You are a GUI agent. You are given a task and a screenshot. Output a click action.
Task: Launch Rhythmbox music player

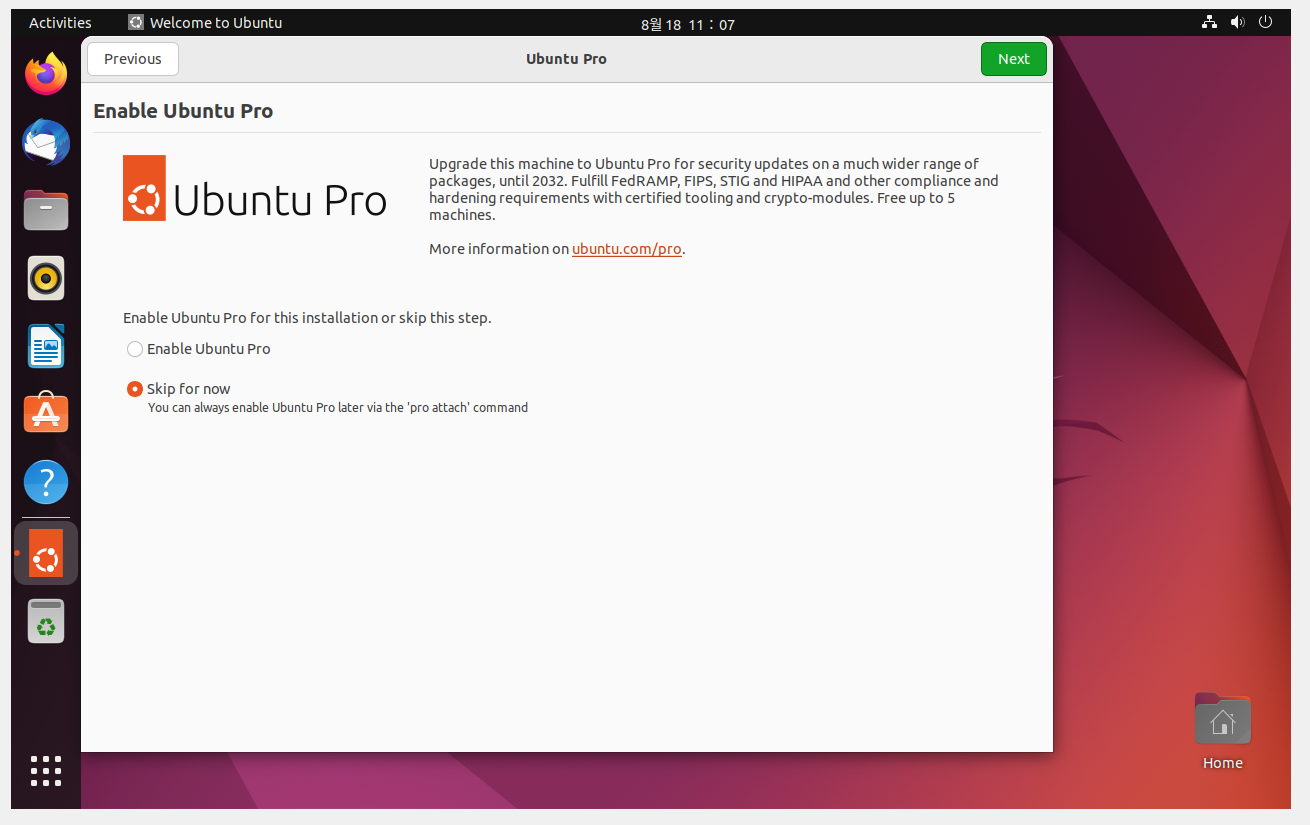pos(46,278)
